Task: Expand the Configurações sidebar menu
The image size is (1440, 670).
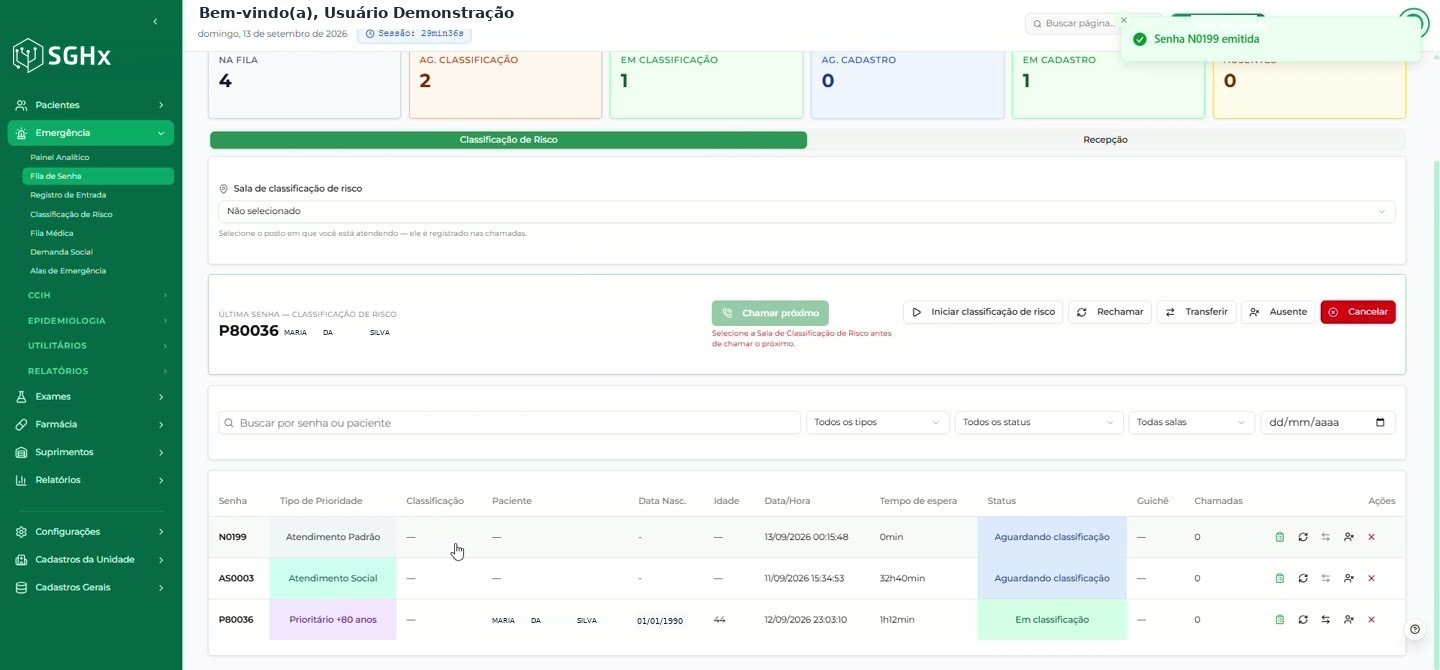Action: tap(90, 532)
